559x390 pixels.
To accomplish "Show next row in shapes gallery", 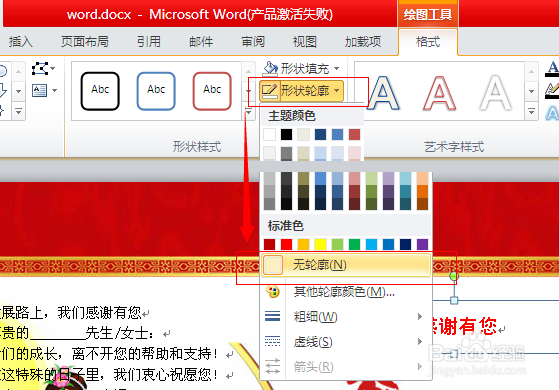I will tap(19, 92).
